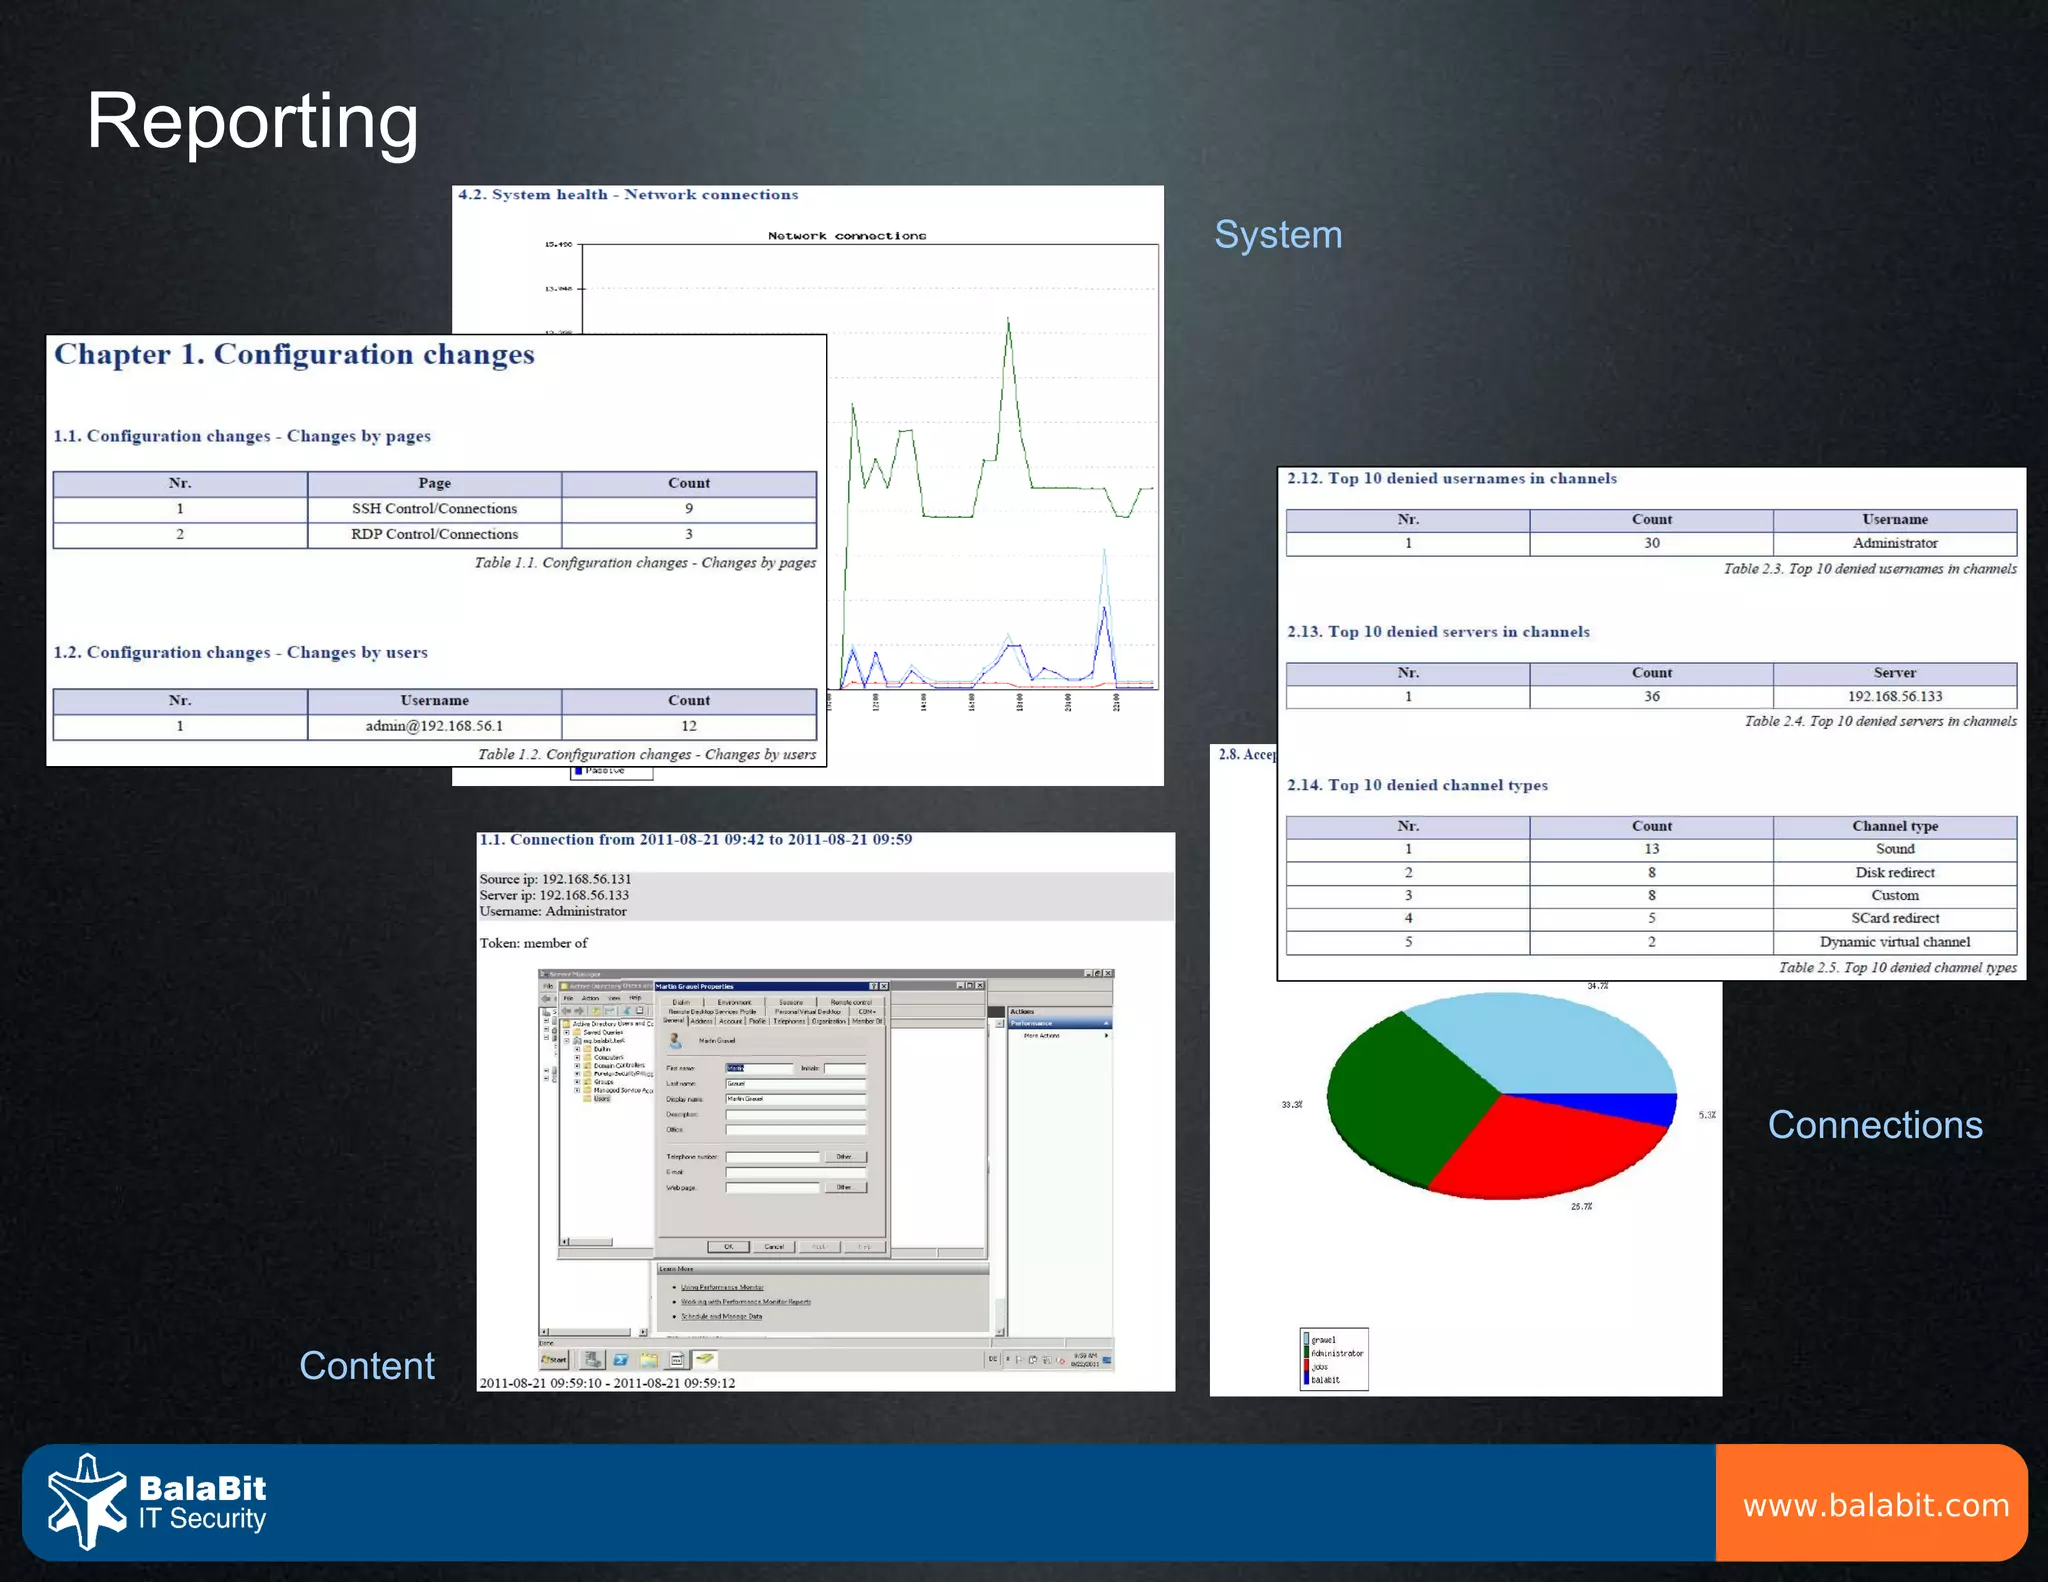Click Other button next to Web page
The height and width of the screenshot is (1582, 2048).
[x=844, y=1188]
